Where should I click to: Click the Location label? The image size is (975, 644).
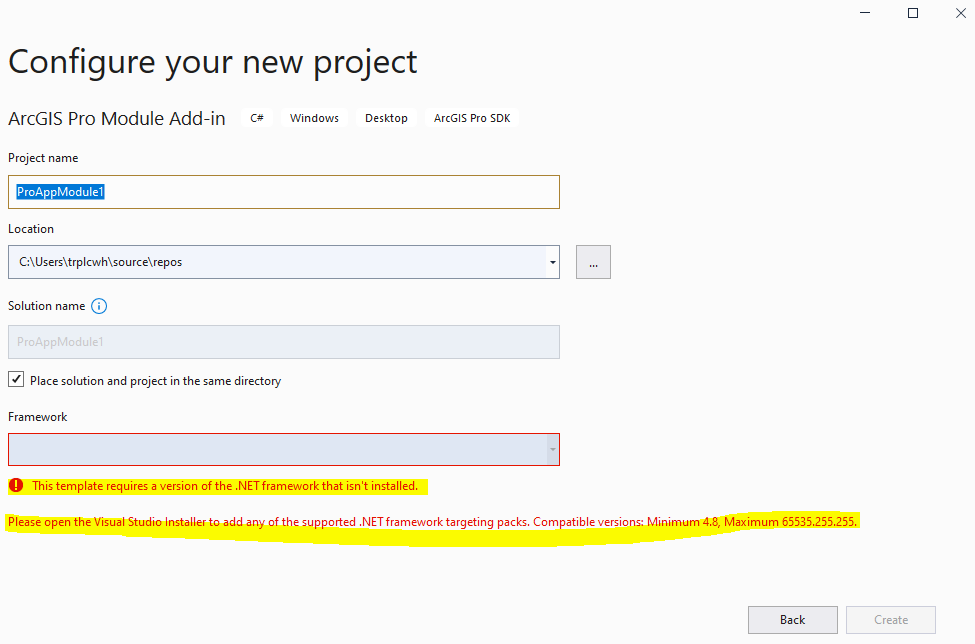coord(30,229)
